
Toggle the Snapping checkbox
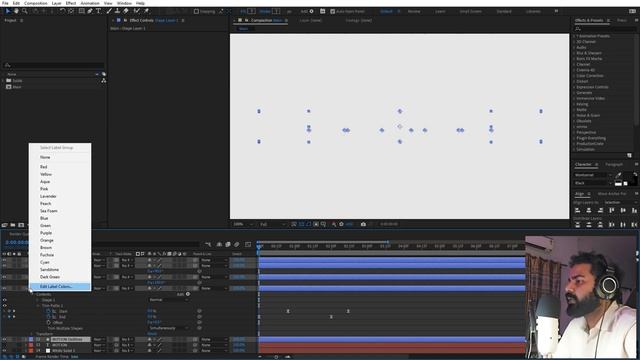(x=196, y=11)
